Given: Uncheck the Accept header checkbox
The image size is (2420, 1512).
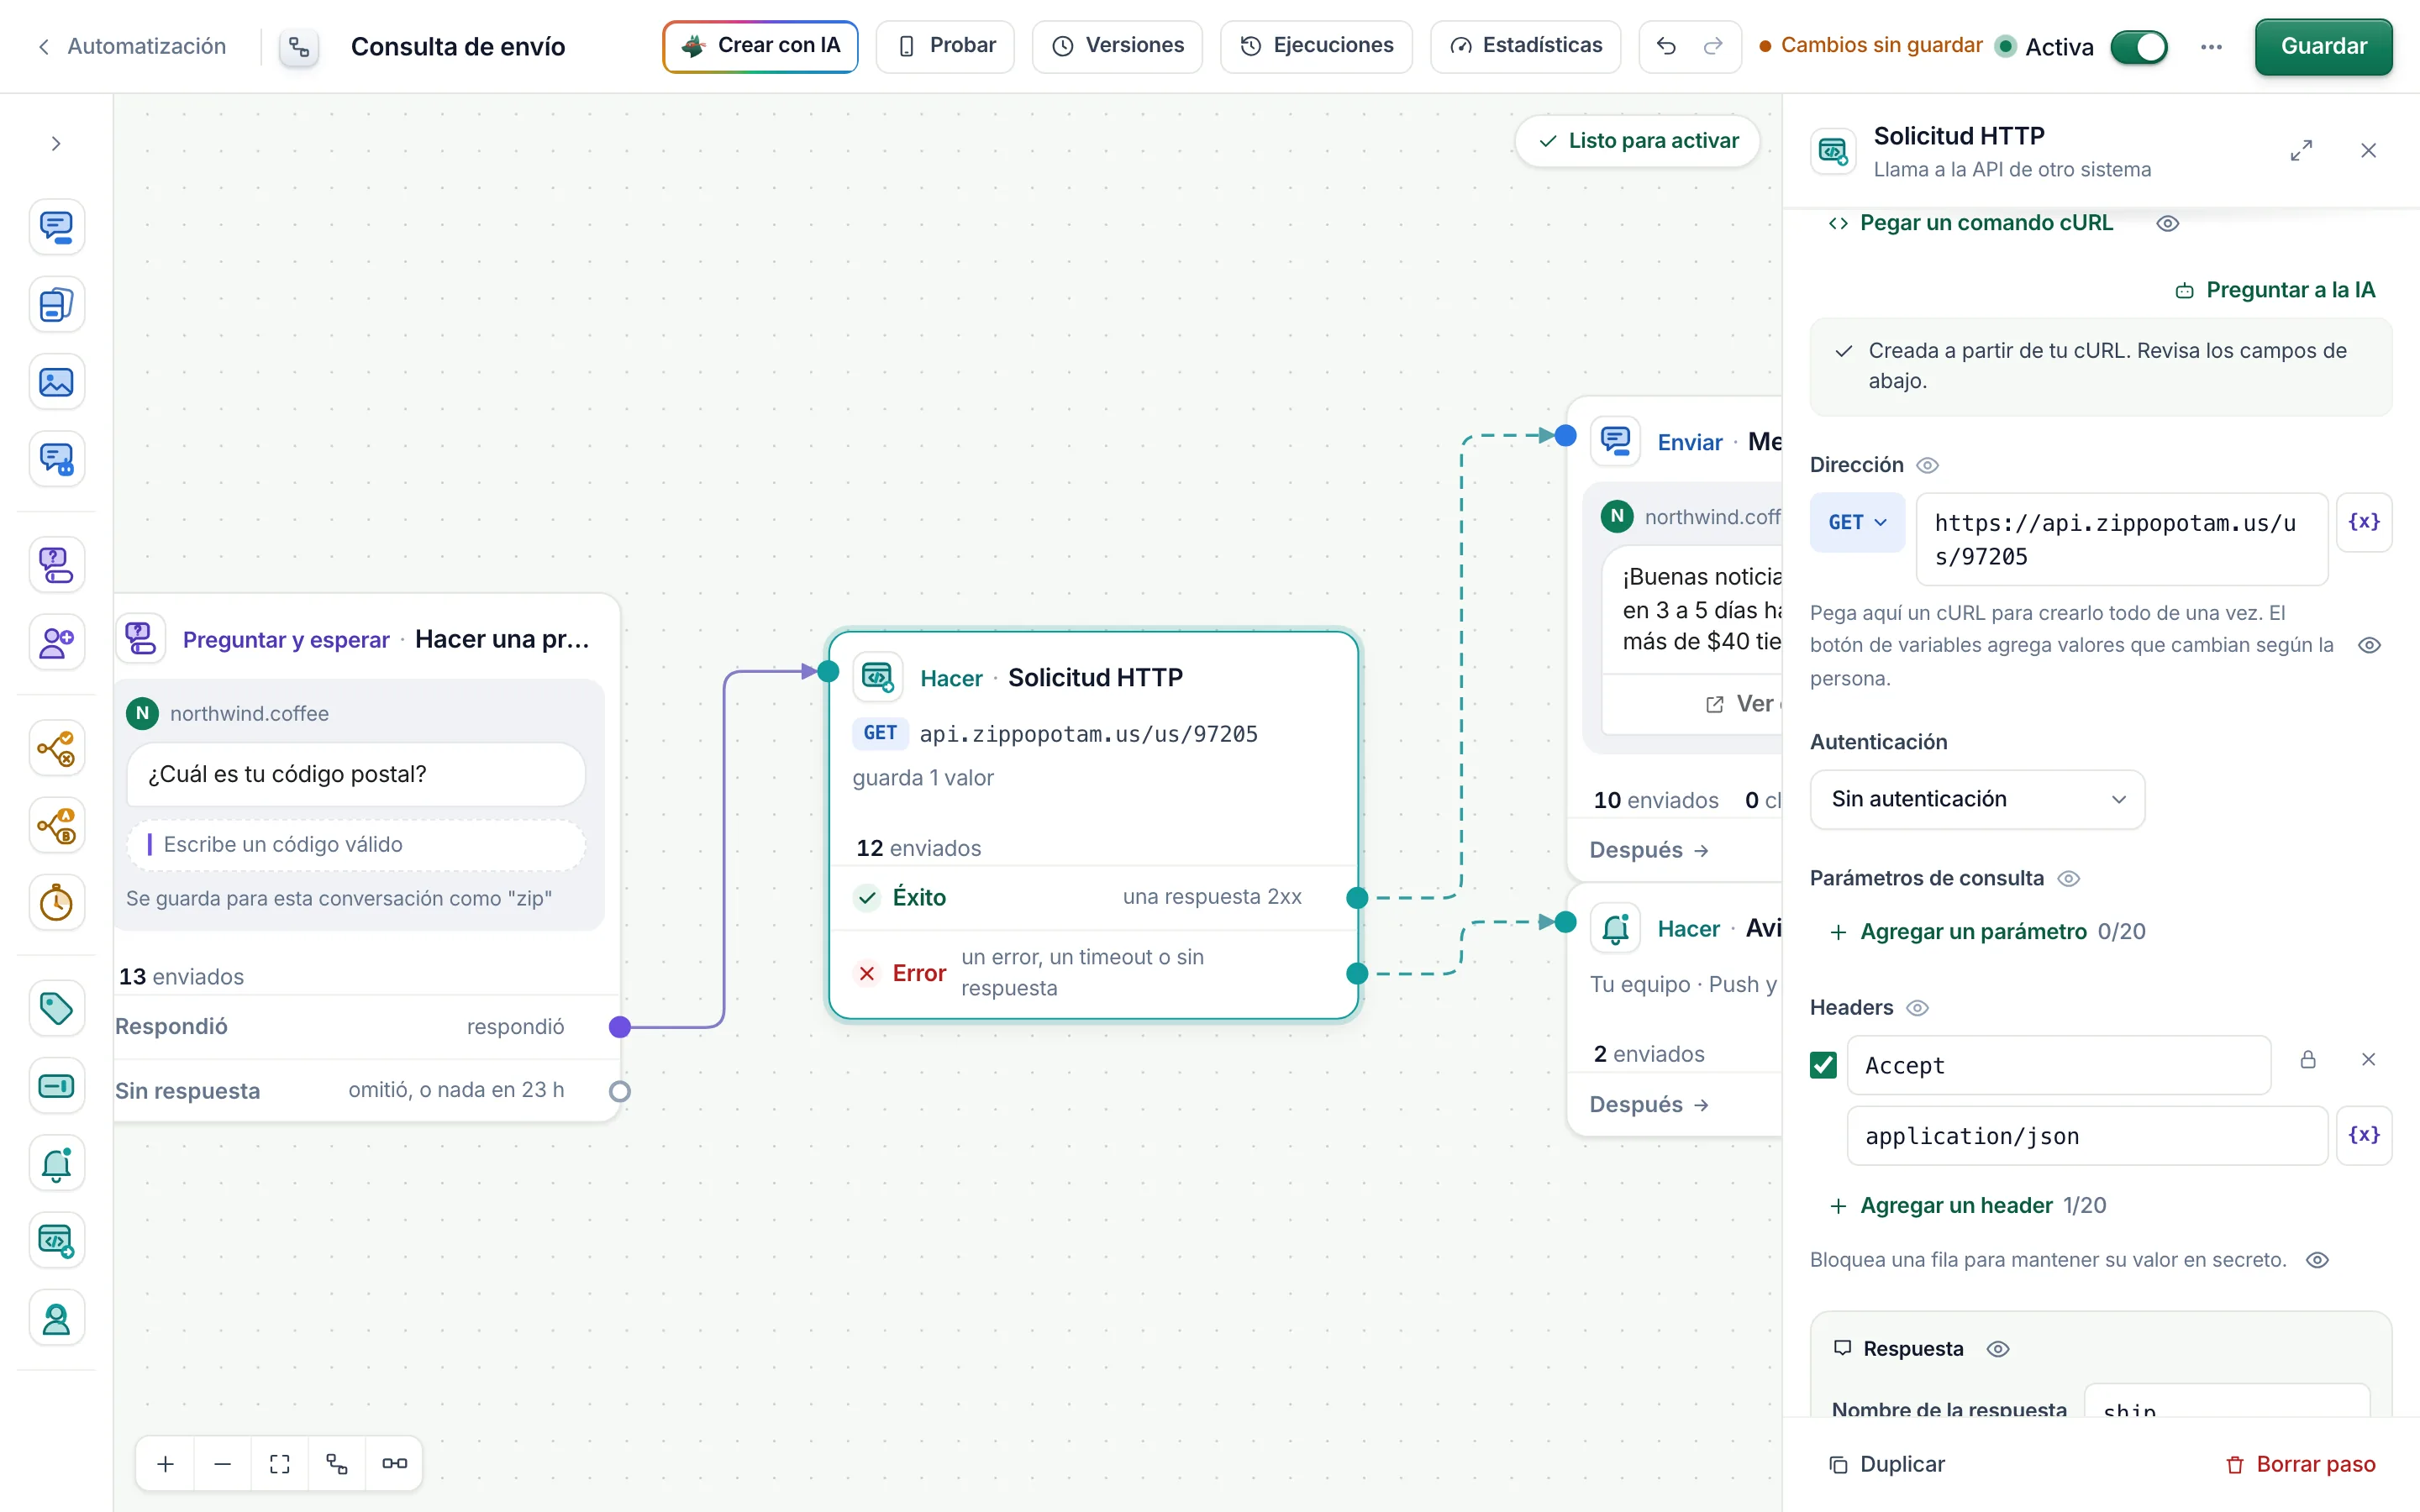Looking at the screenshot, I should [x=1823, y=1065].
